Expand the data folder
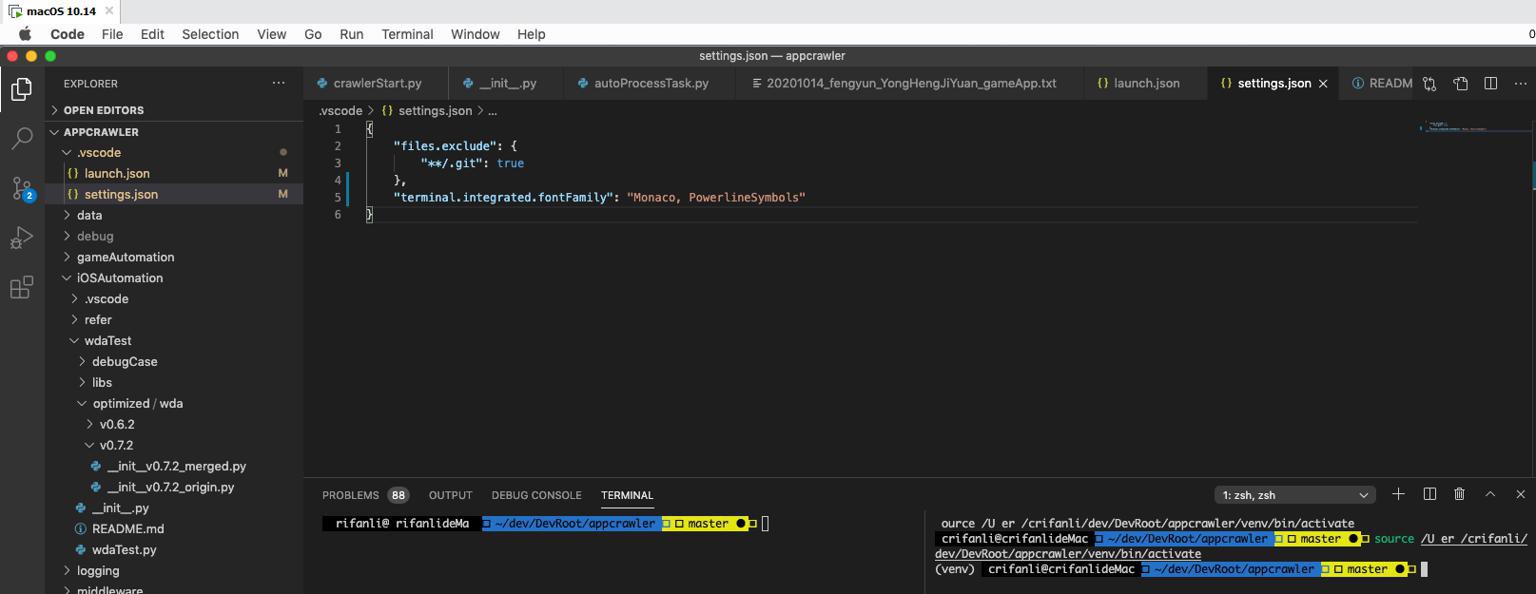 point(174,215)
